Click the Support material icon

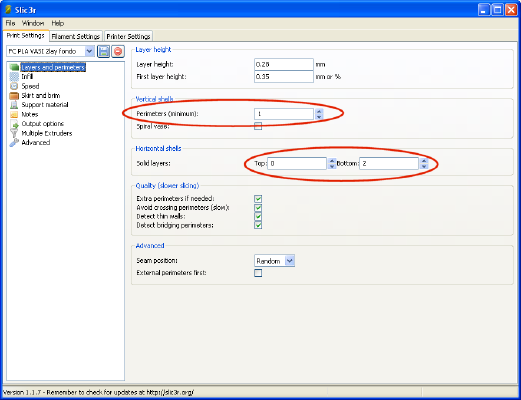[x=14, y=105]
